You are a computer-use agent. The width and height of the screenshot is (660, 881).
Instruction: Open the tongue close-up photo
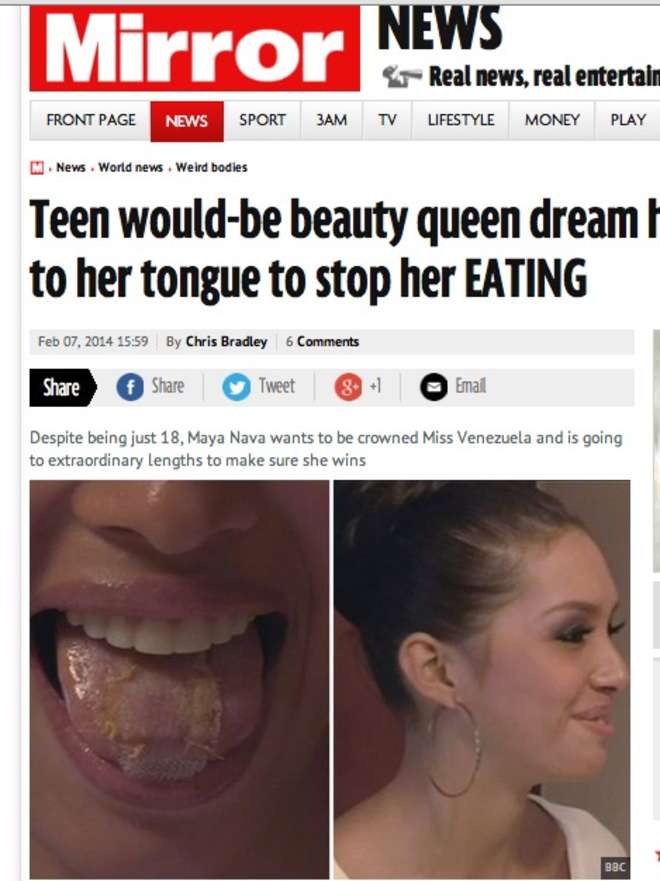pyautogui.click(x=179, y=679)
